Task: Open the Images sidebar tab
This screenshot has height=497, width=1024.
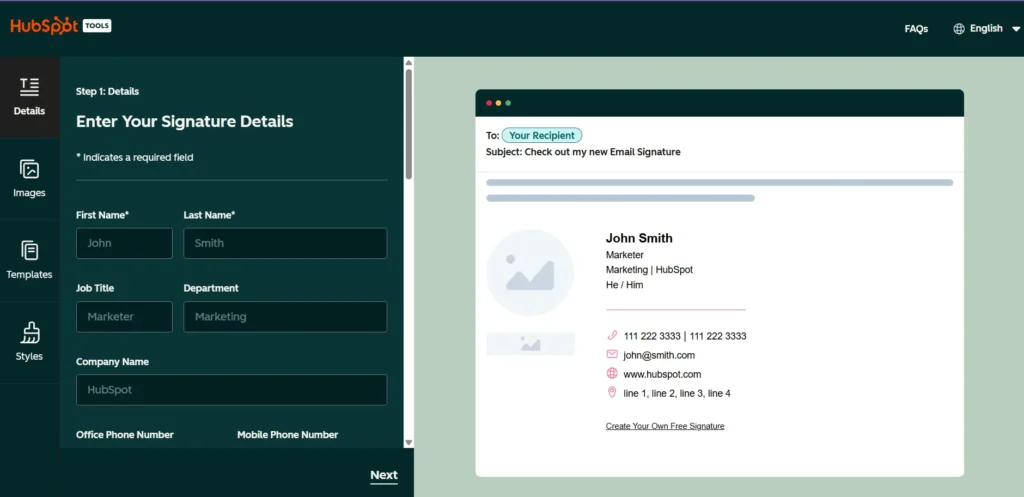Action: (29, 178)
